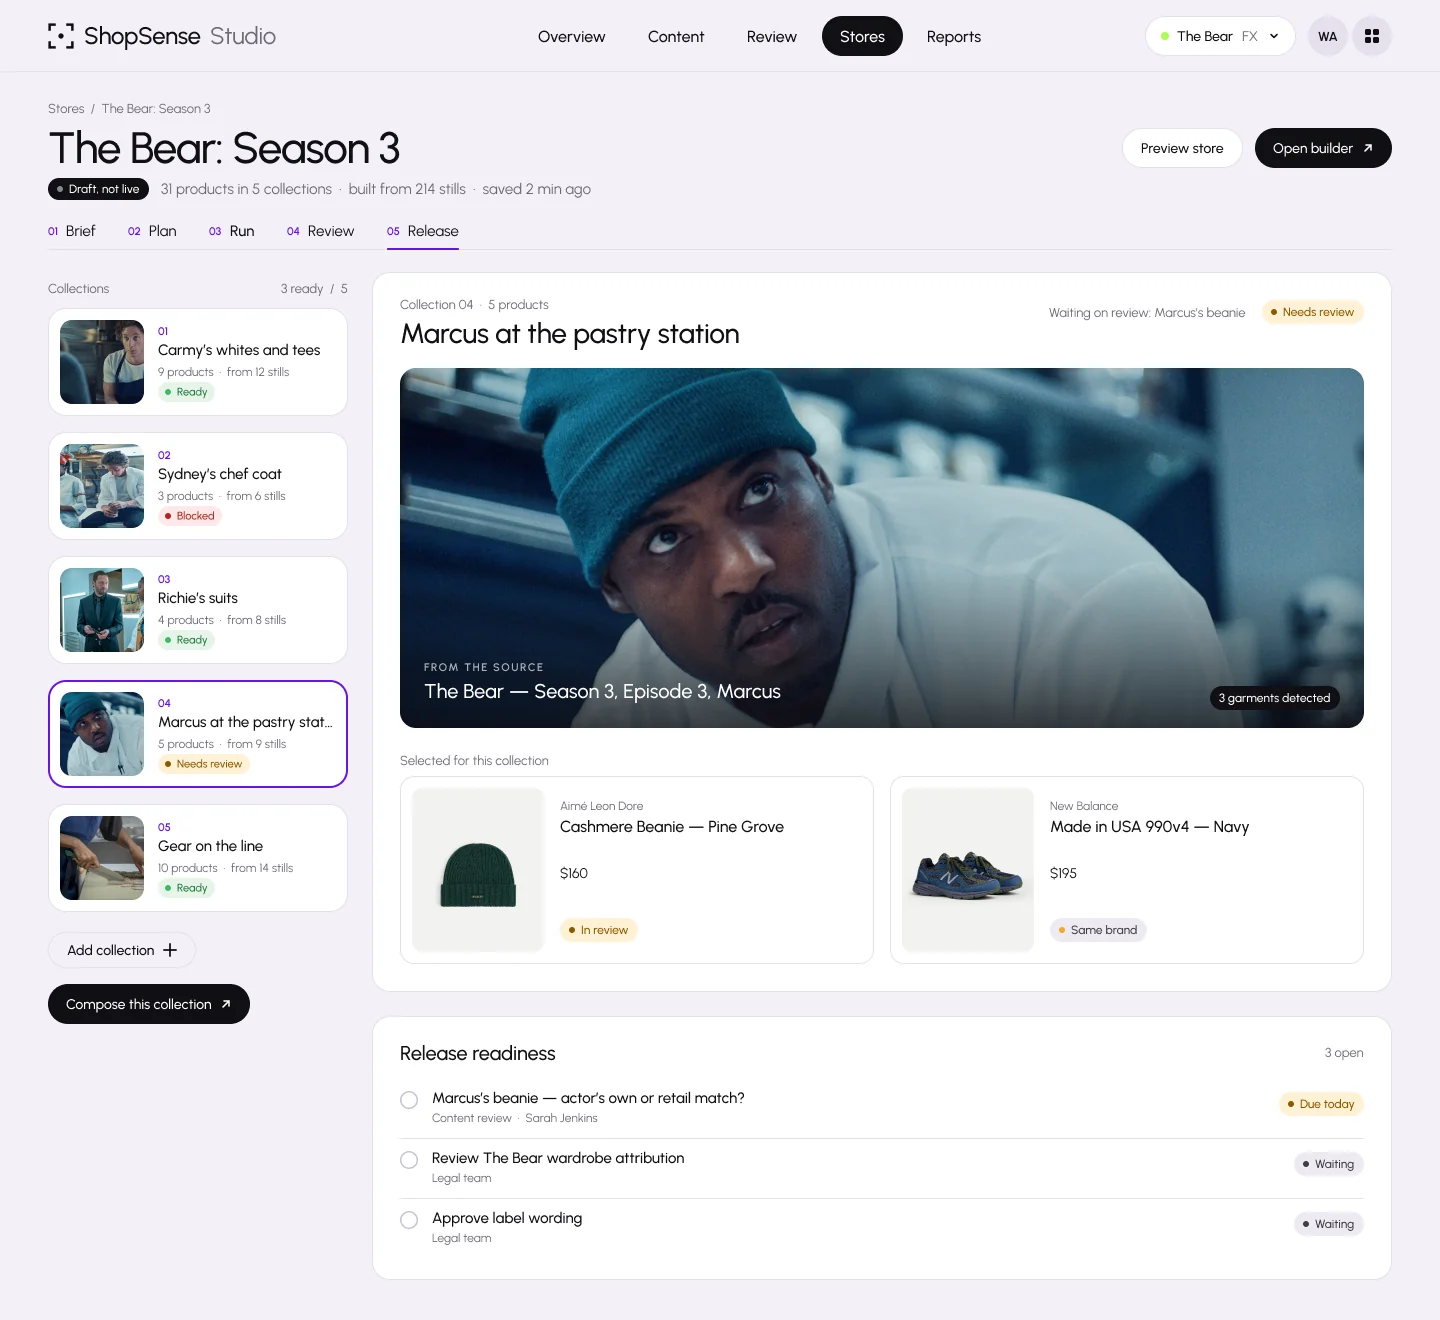The image size is (1440, 1320).
Task: Switch to the 04 Review step tab
Action: coord(320,231)
